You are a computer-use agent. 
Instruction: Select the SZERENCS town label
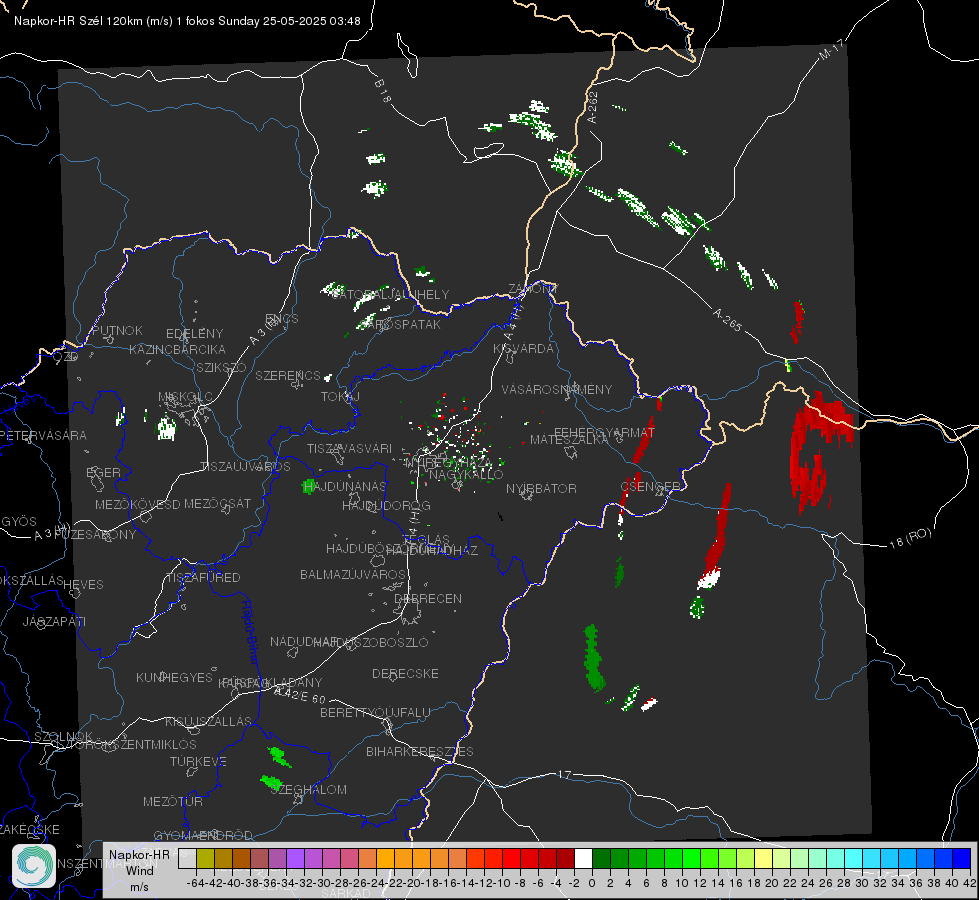288,375
